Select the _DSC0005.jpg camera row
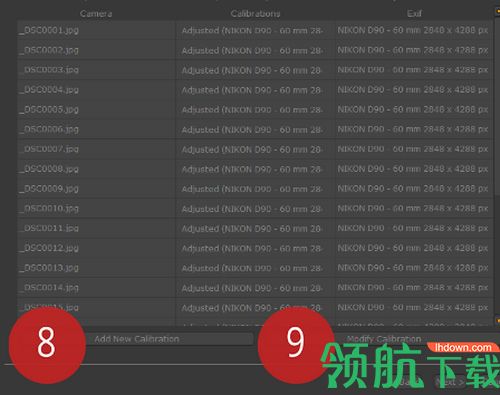This screenshot has width=500, height=395. point(96,109)
